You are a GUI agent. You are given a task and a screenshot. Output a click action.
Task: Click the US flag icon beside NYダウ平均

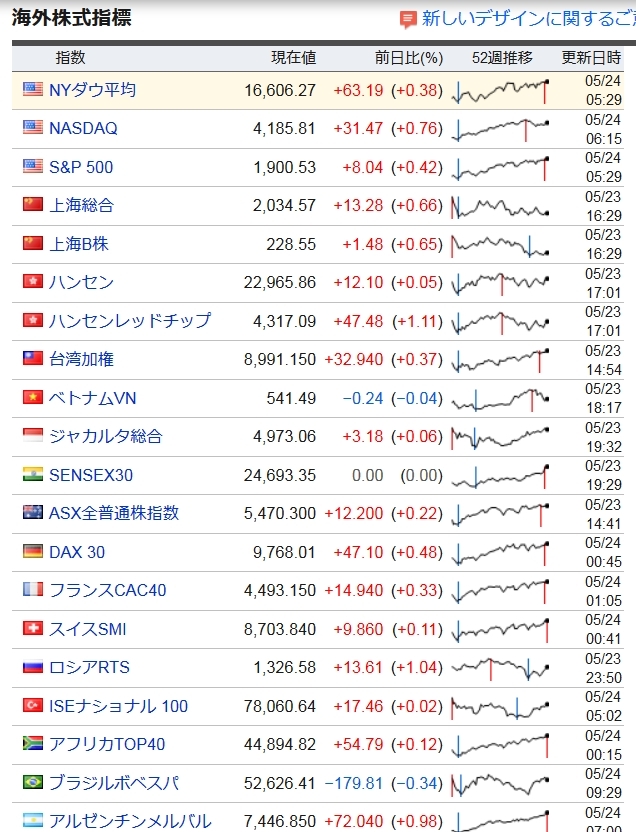pyautogui.click(x=33, y=90)
